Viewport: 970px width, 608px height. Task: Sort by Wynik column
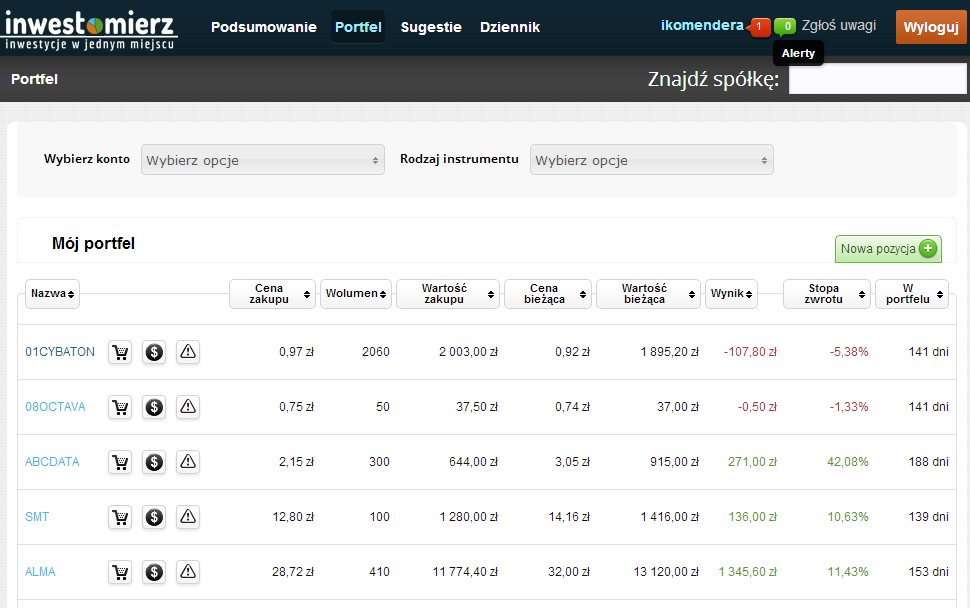(x=731, y=294)
